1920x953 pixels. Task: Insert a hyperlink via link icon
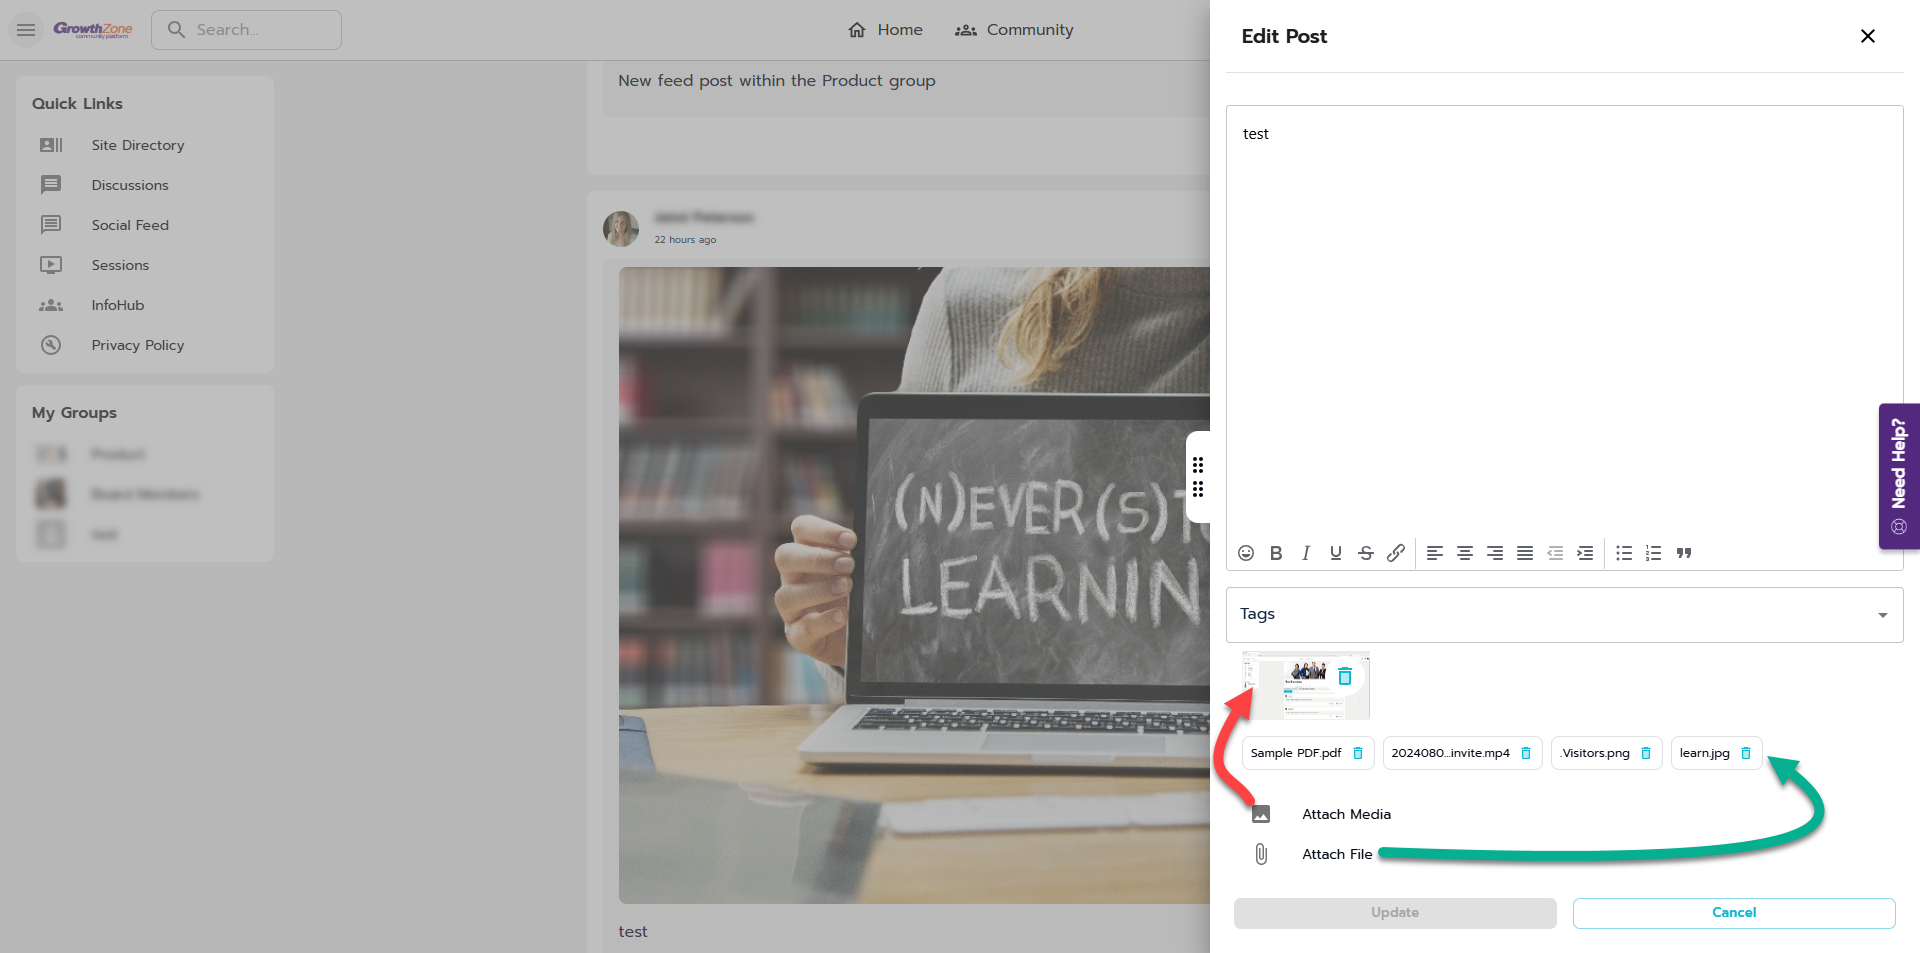[1396, 553]
